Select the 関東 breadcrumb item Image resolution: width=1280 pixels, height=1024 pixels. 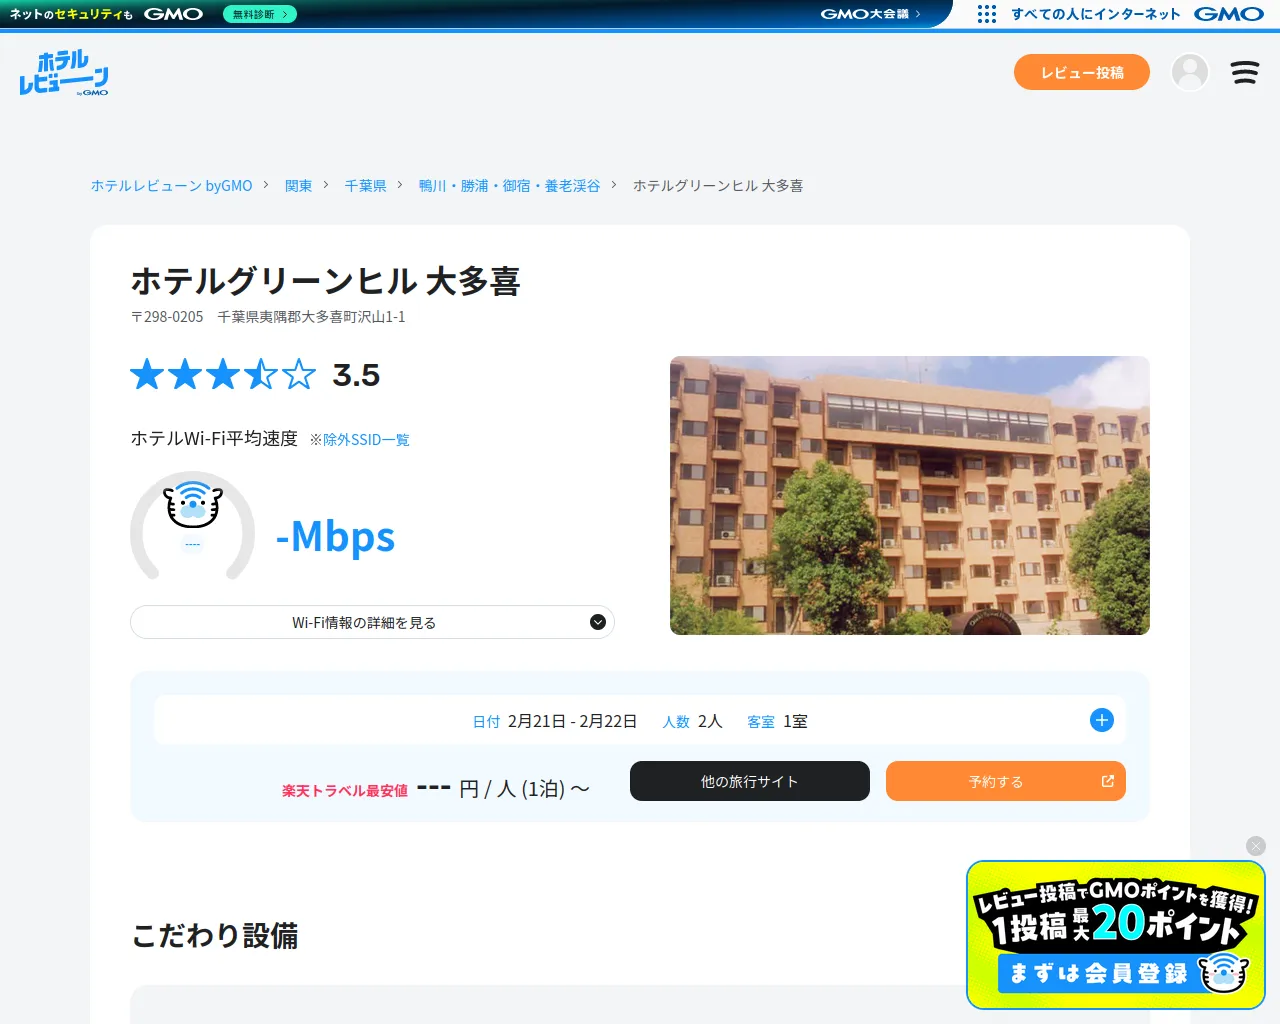coord(298,186)
